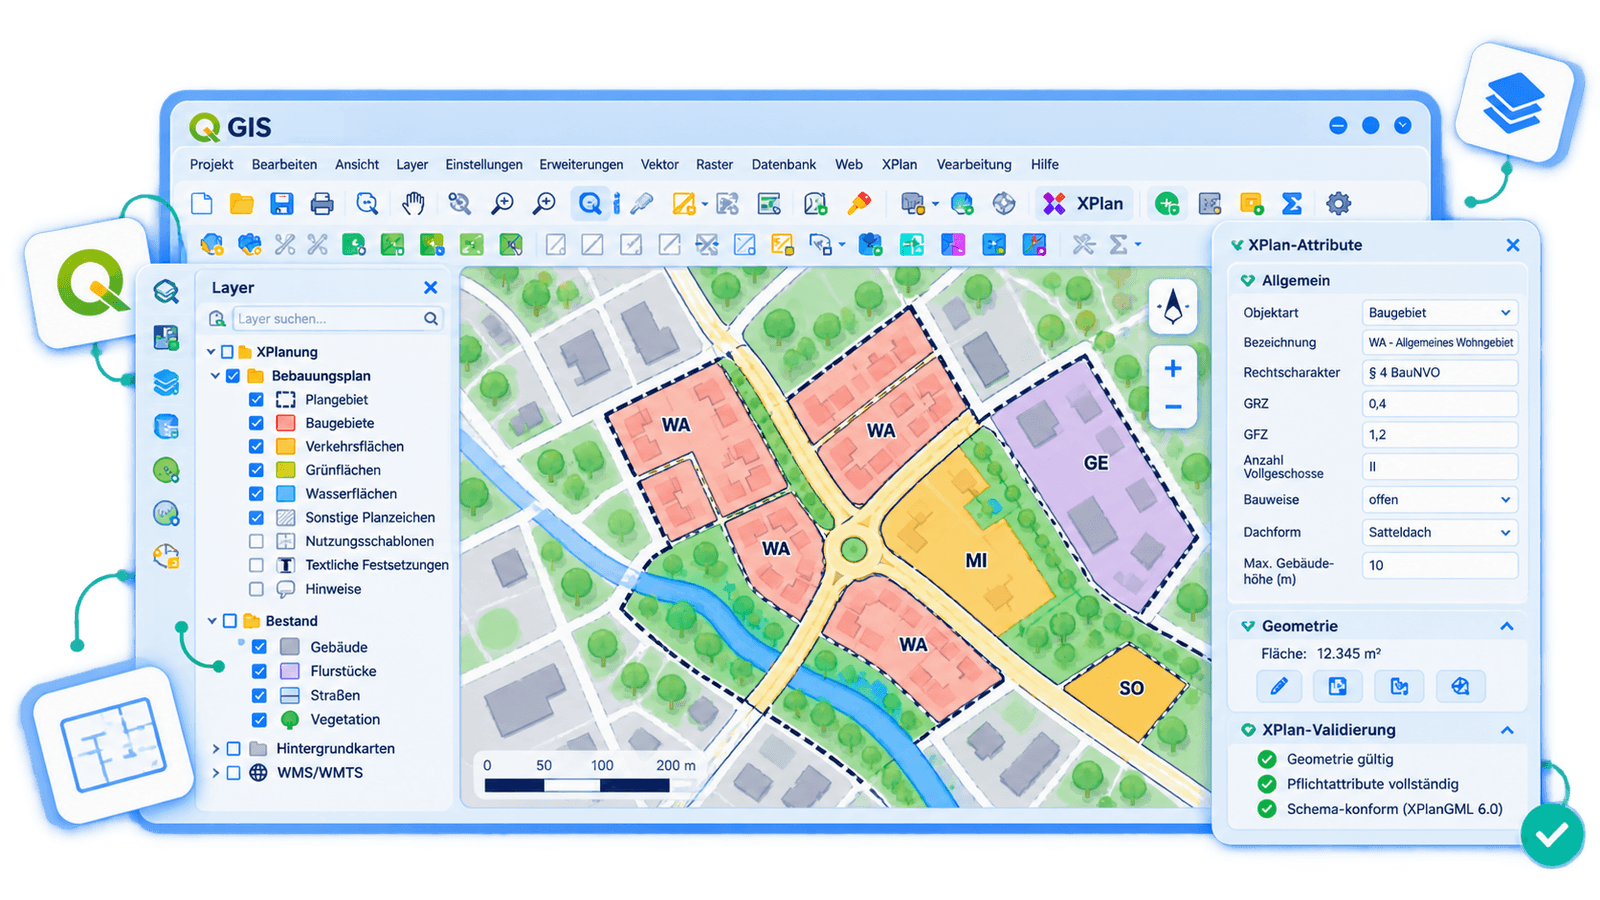The width and height of the screenshot is (1600, 900).
Task: Zoom in with the map plus button
Action: click(x=1173, y=368)
